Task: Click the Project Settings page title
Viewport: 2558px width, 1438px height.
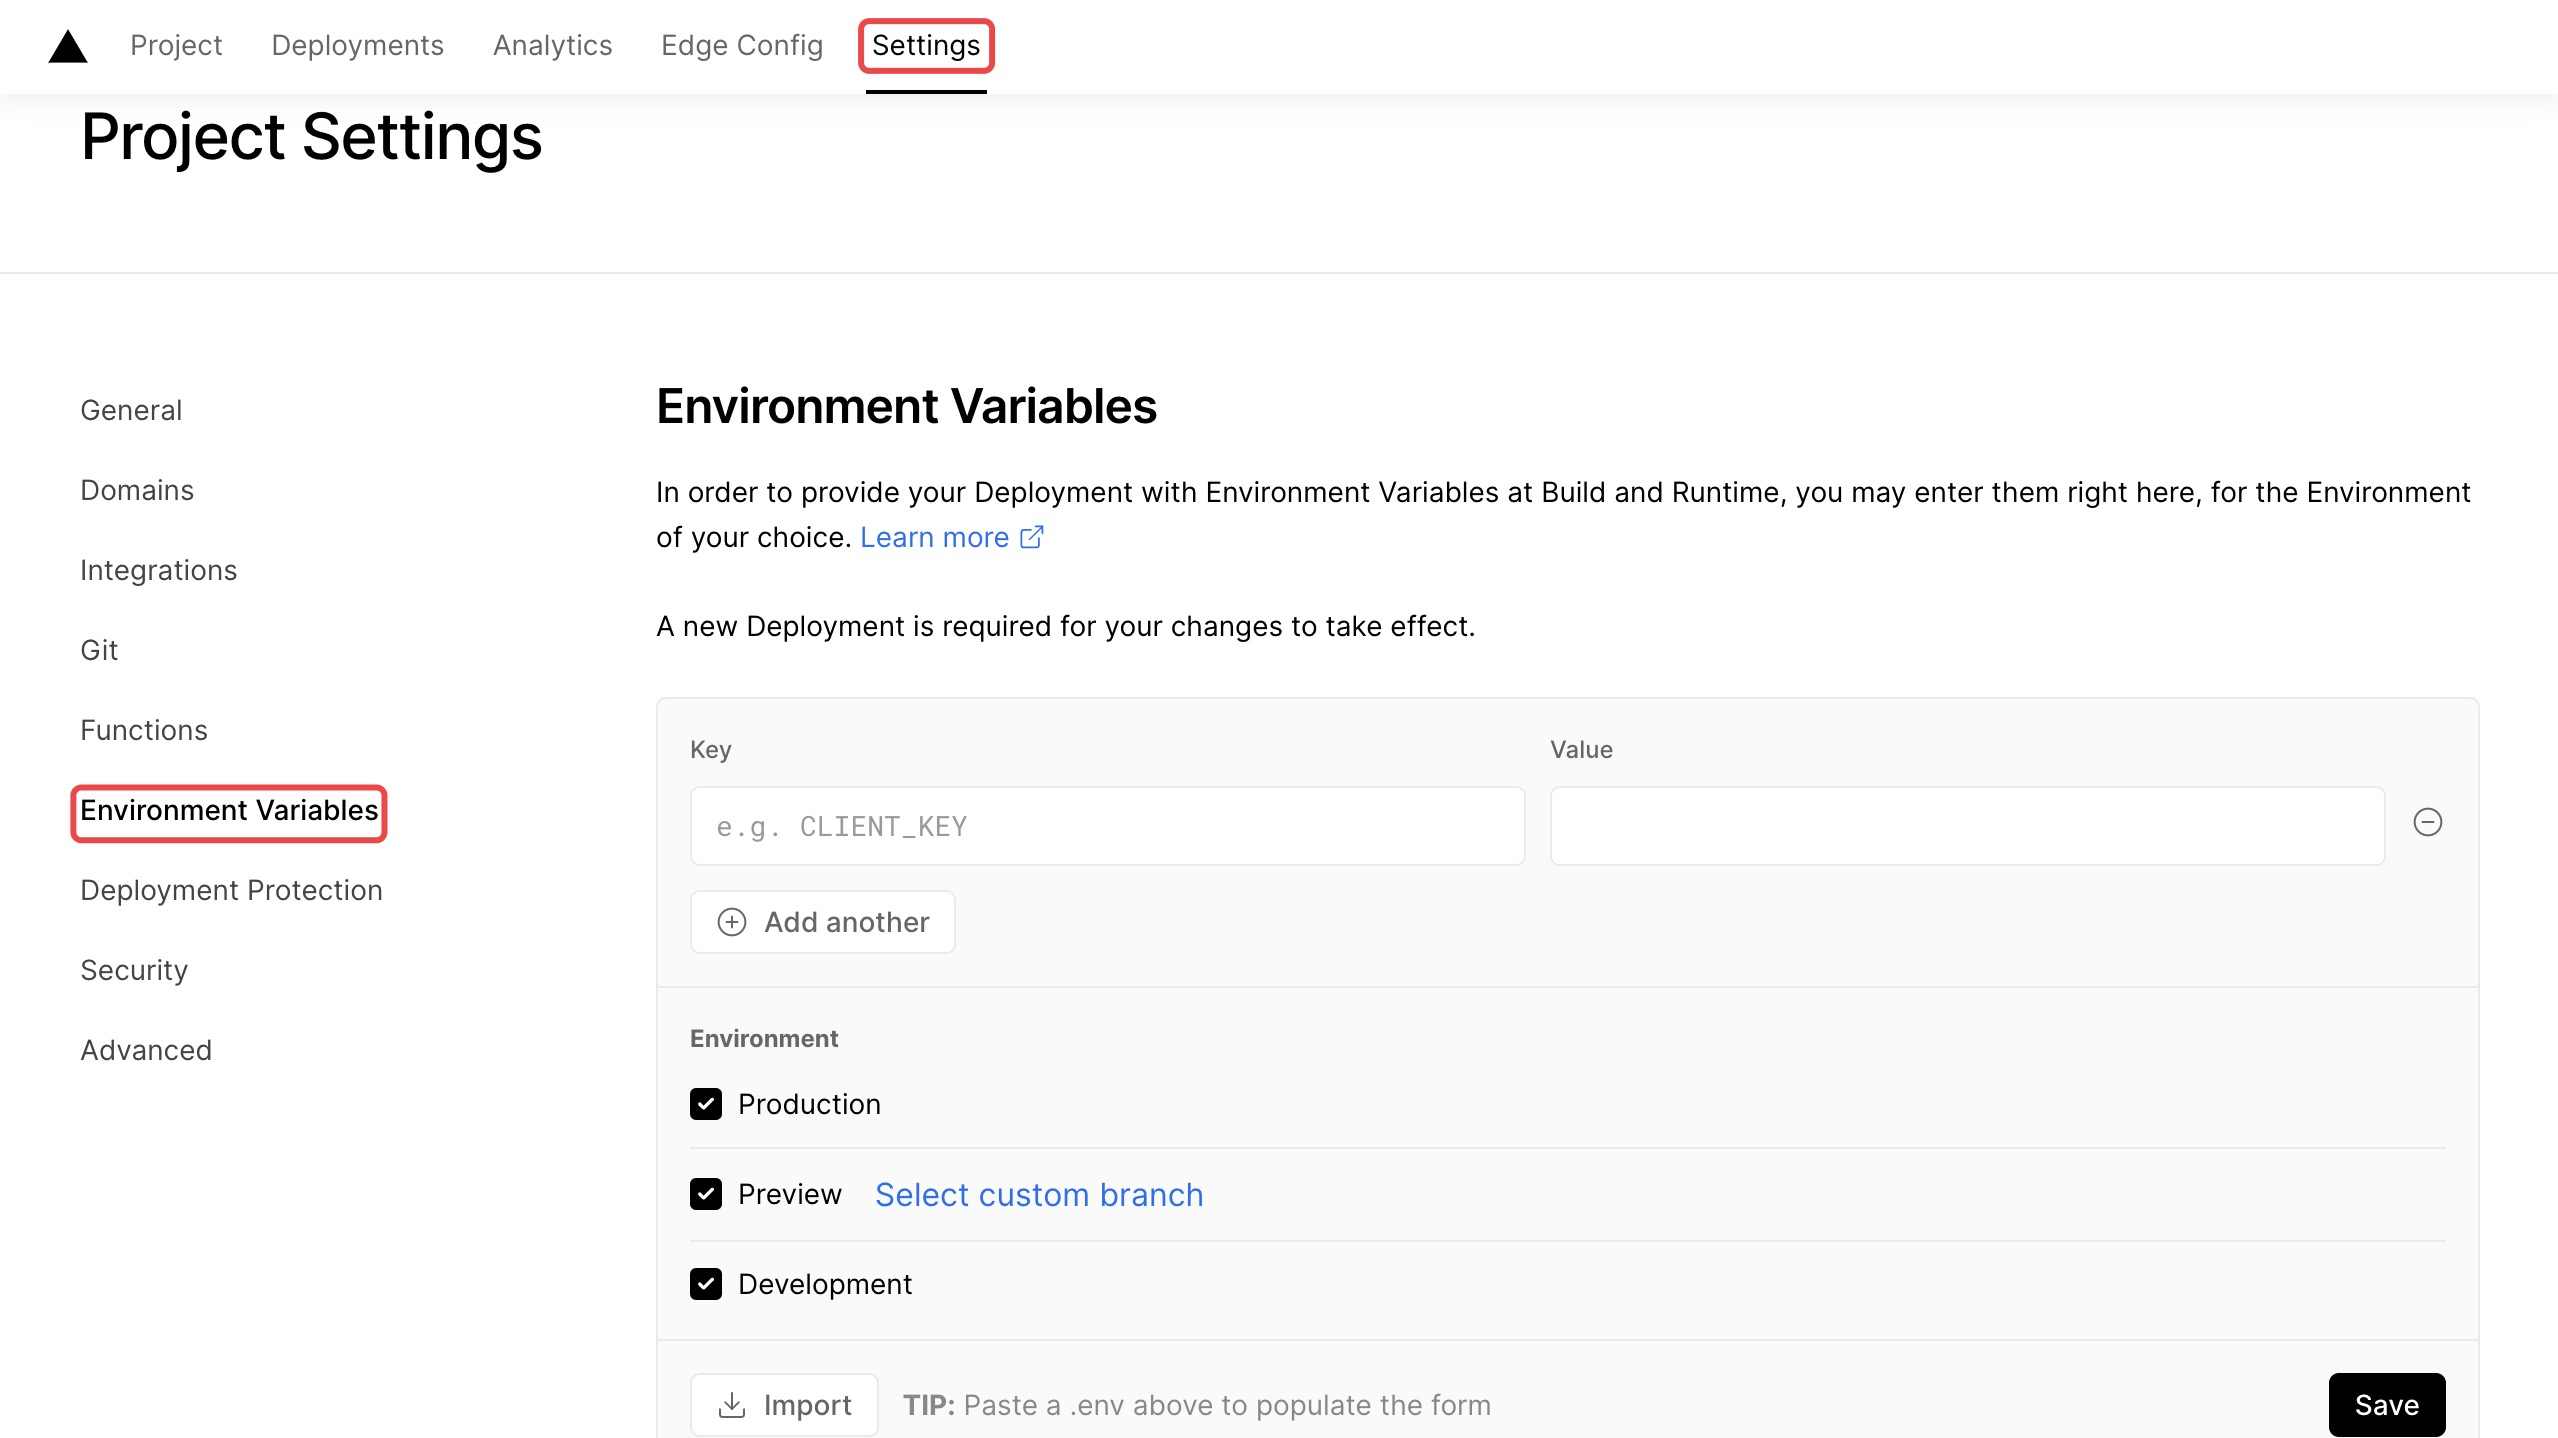Action: pyautogui.click(x=311, y=137)
